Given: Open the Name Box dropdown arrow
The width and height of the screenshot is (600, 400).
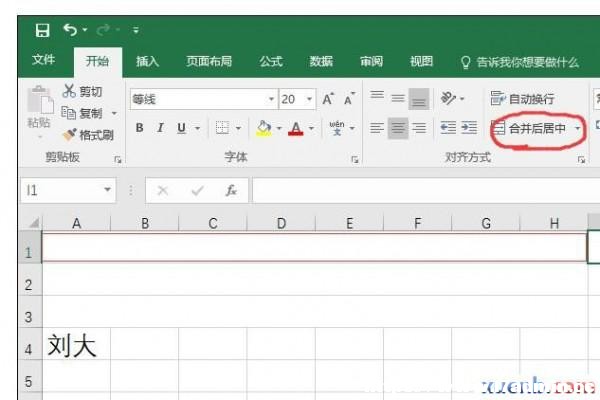Looking at the screenshot, I should point(108,190).
